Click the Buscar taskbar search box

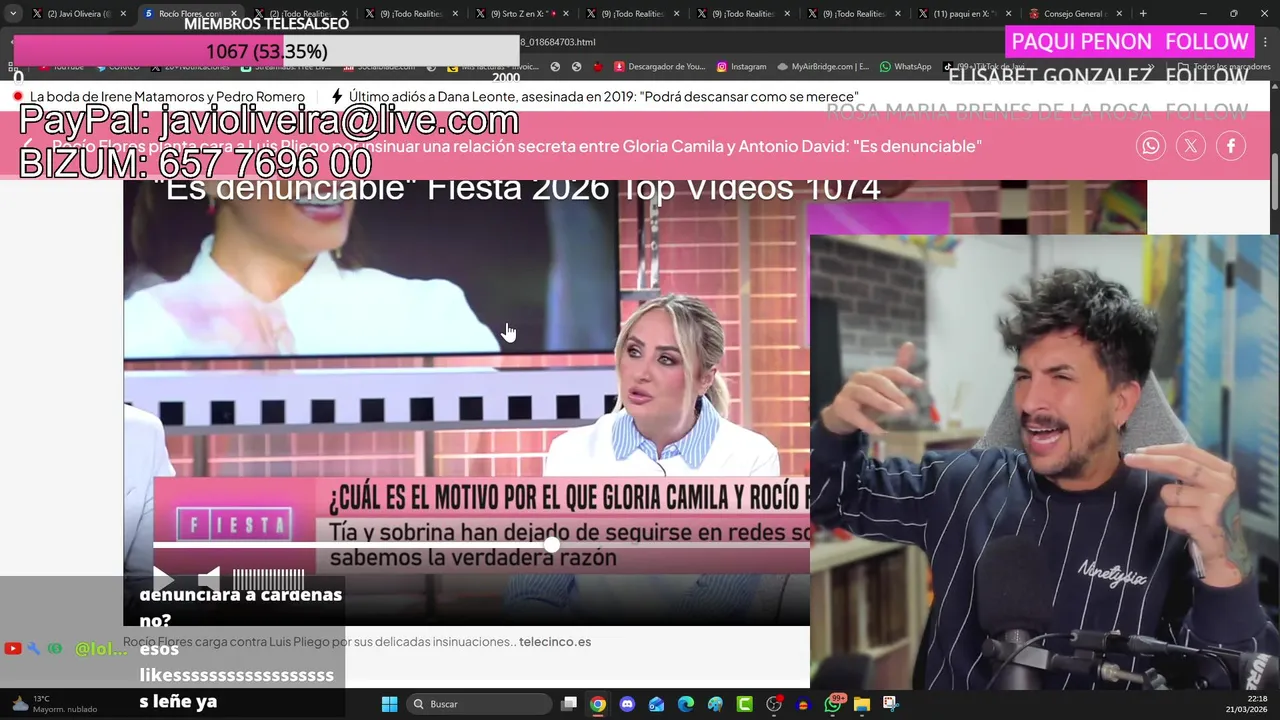480,704
